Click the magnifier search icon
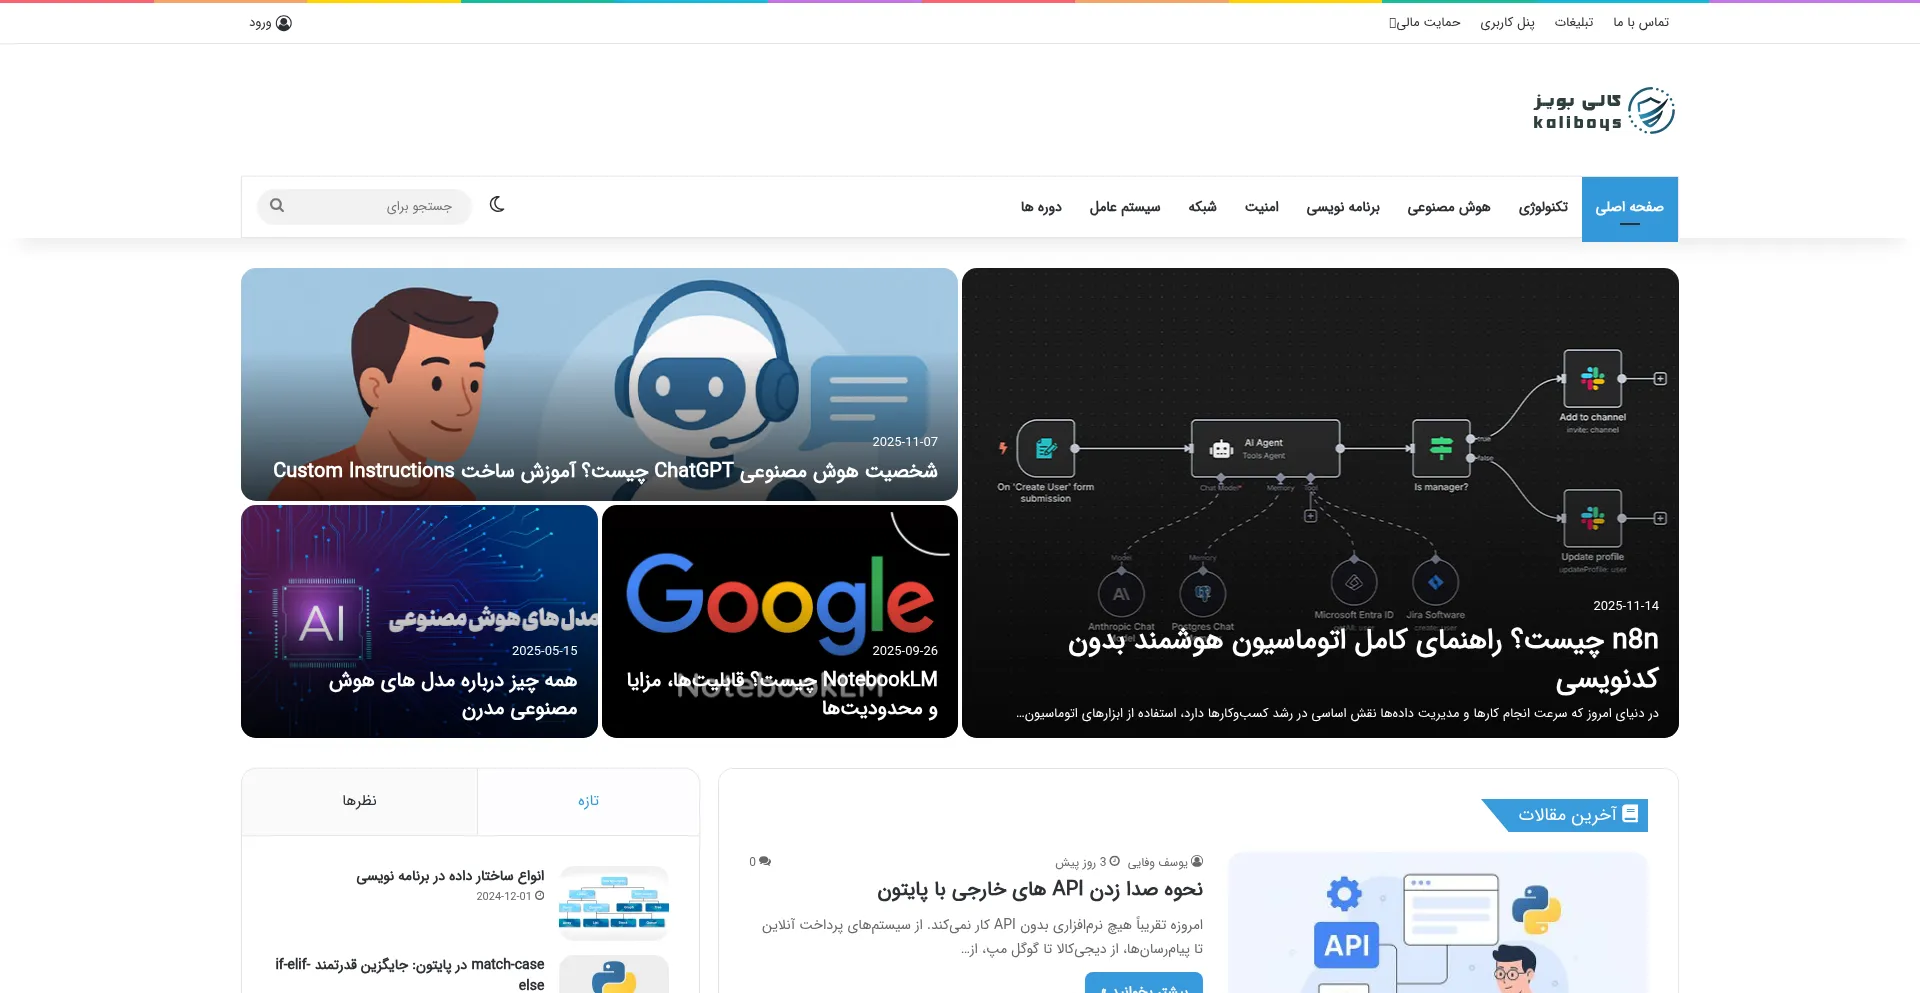1920x993 pixels. tap(277, 206)
